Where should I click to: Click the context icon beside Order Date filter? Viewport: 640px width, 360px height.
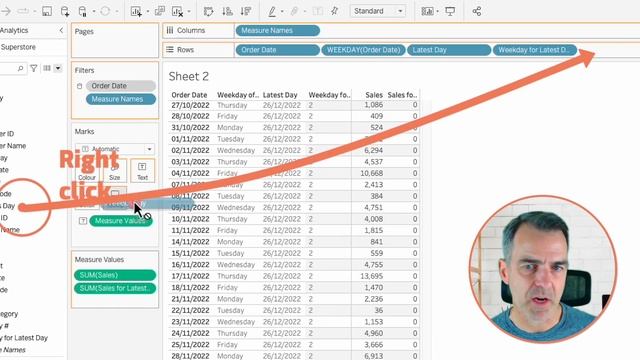tap(79, 86)
